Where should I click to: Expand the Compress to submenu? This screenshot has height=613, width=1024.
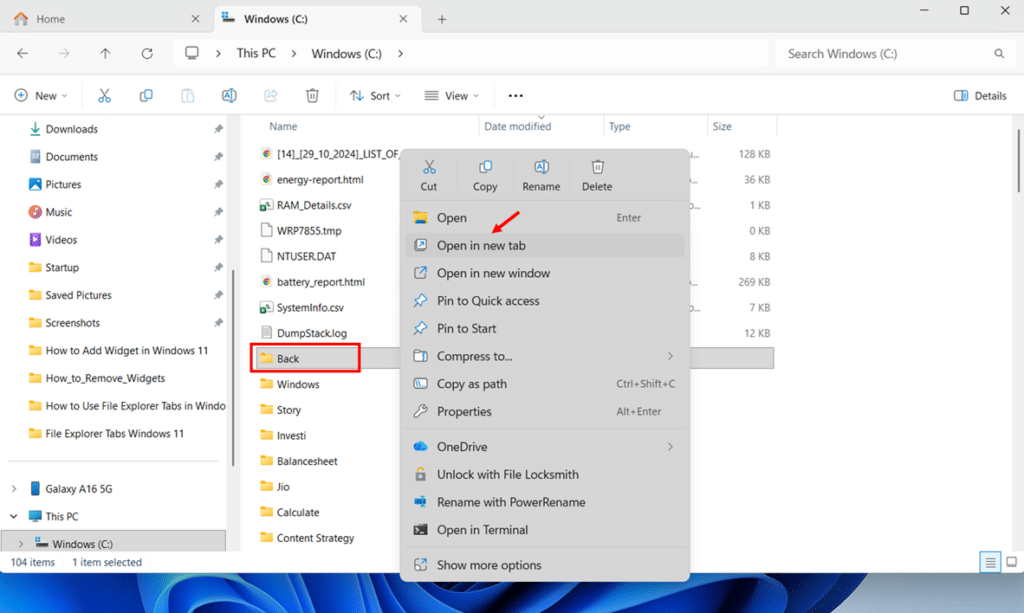point(670,356)
